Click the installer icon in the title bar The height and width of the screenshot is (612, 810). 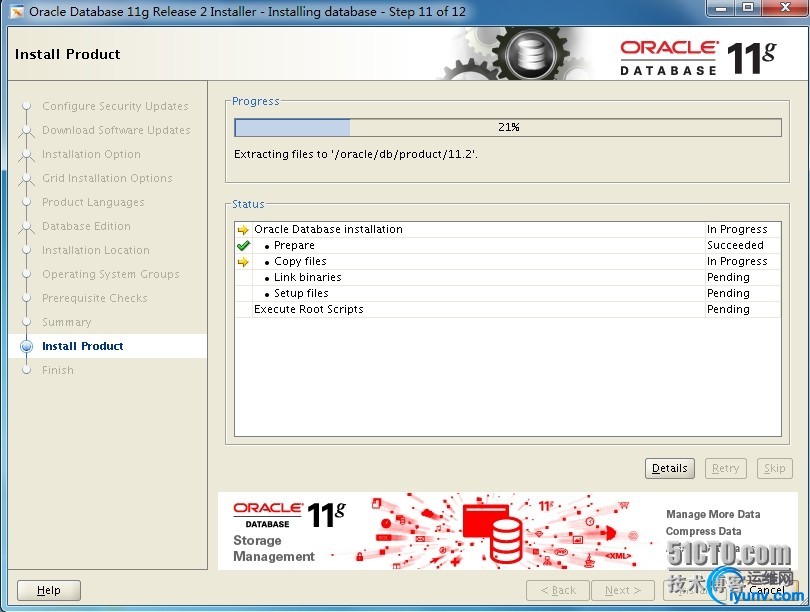[17, 11]
